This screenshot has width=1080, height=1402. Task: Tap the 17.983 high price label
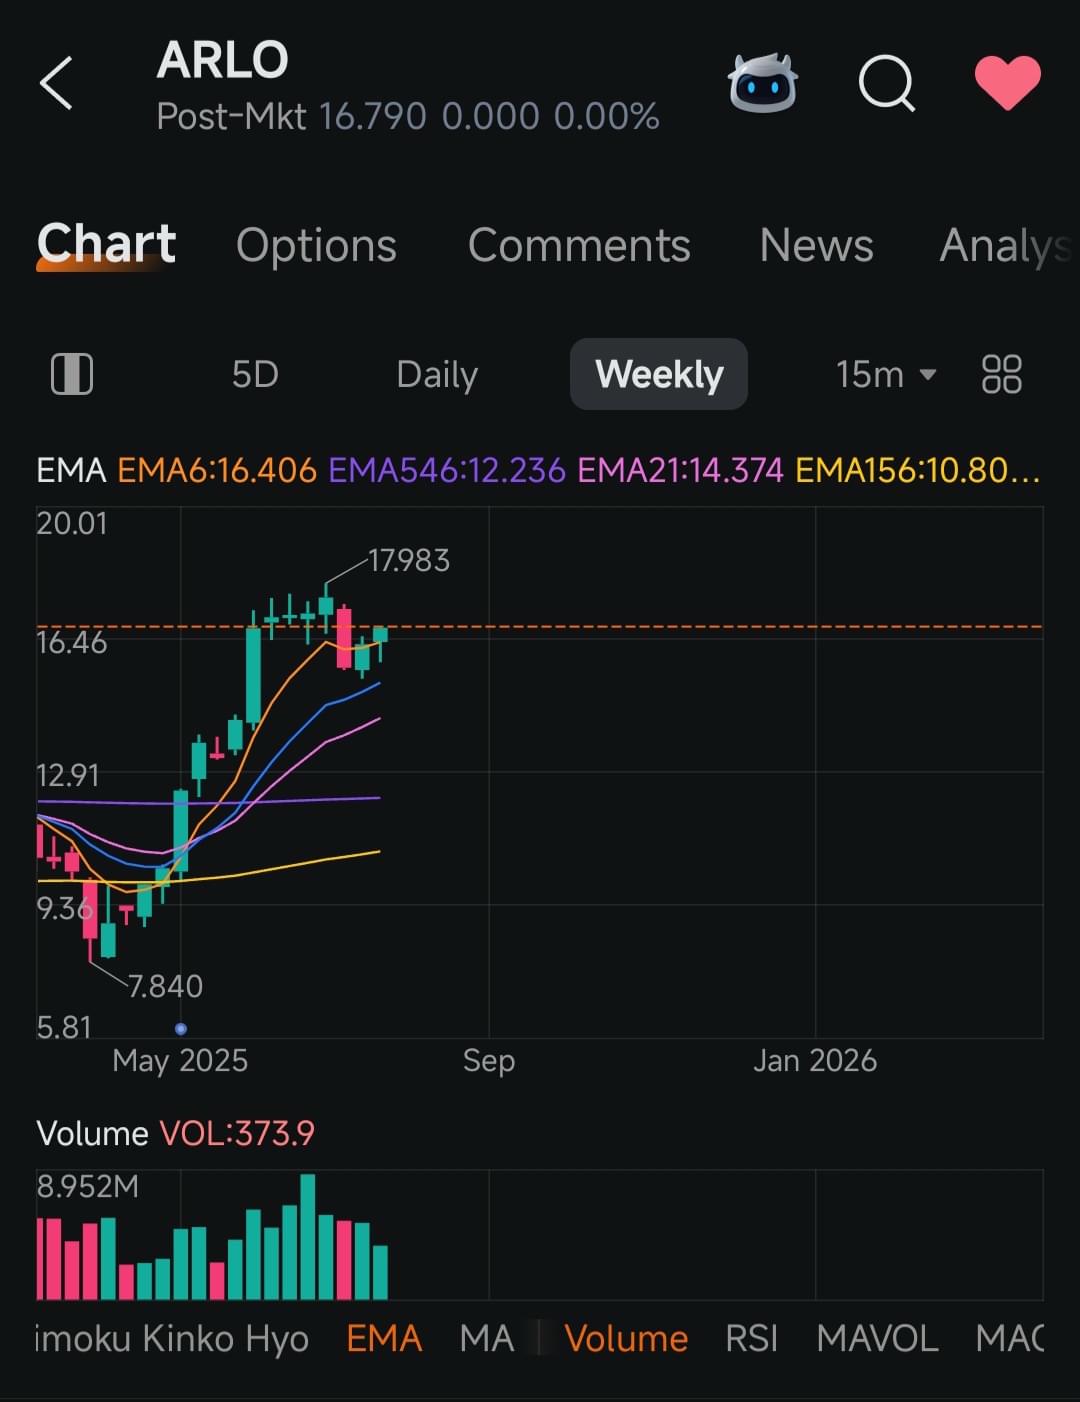(409, 560)
